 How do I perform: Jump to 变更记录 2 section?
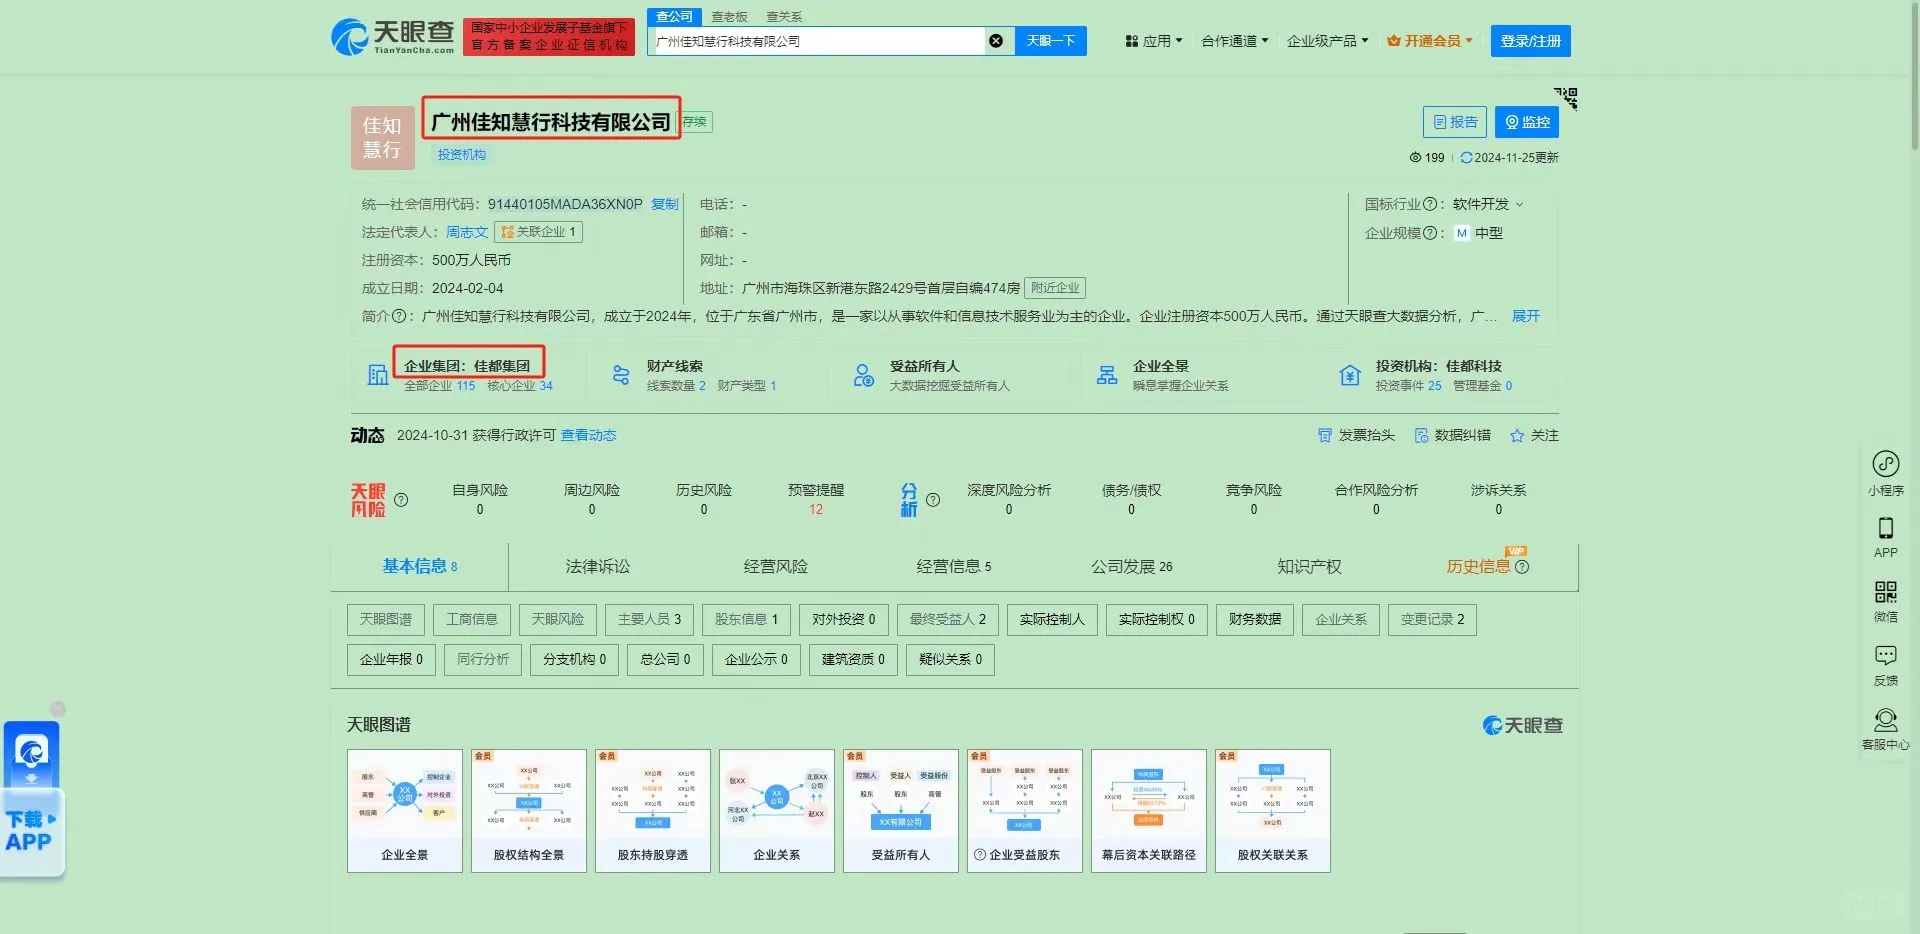(1432, 620)
